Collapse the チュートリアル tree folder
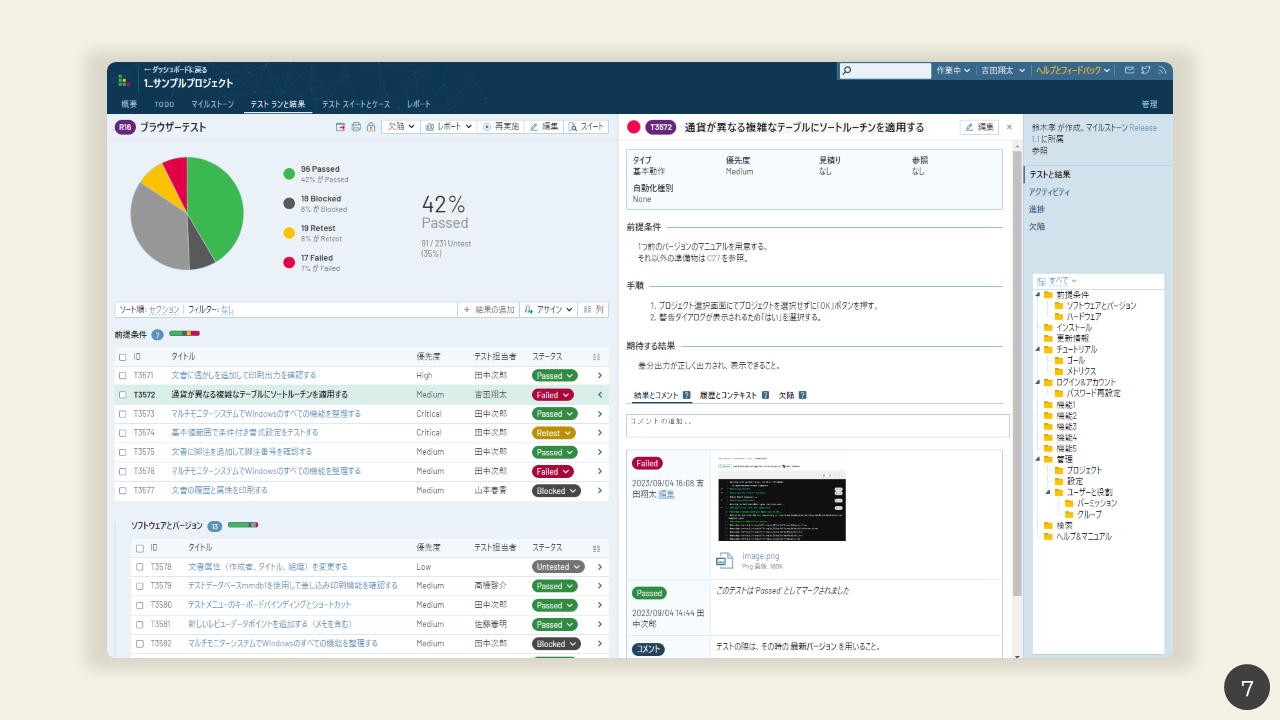This screenshot has height=720, width=1280. (x=1037, y=350)
